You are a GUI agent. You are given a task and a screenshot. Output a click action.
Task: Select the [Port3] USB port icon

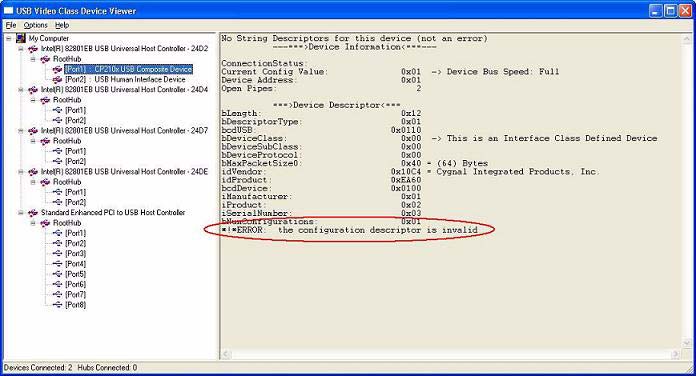[x=57, y=253]
